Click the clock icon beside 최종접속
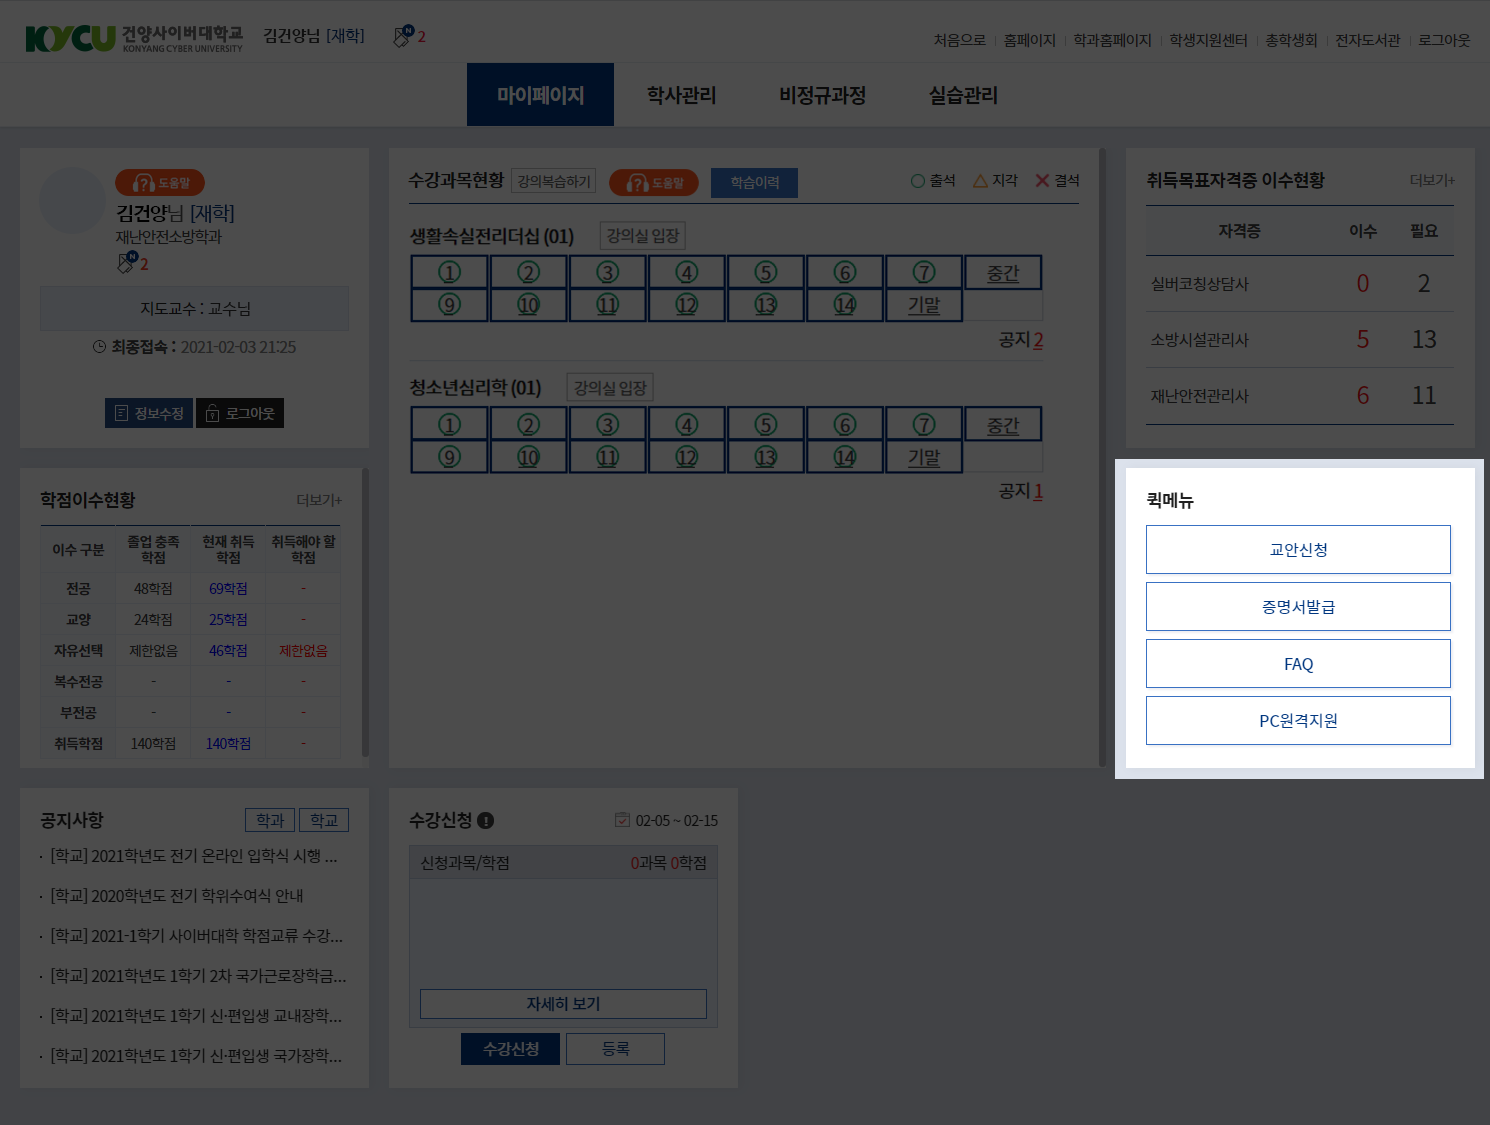The width and height of the screenshot is (1490, 1125). coord(99,347)
